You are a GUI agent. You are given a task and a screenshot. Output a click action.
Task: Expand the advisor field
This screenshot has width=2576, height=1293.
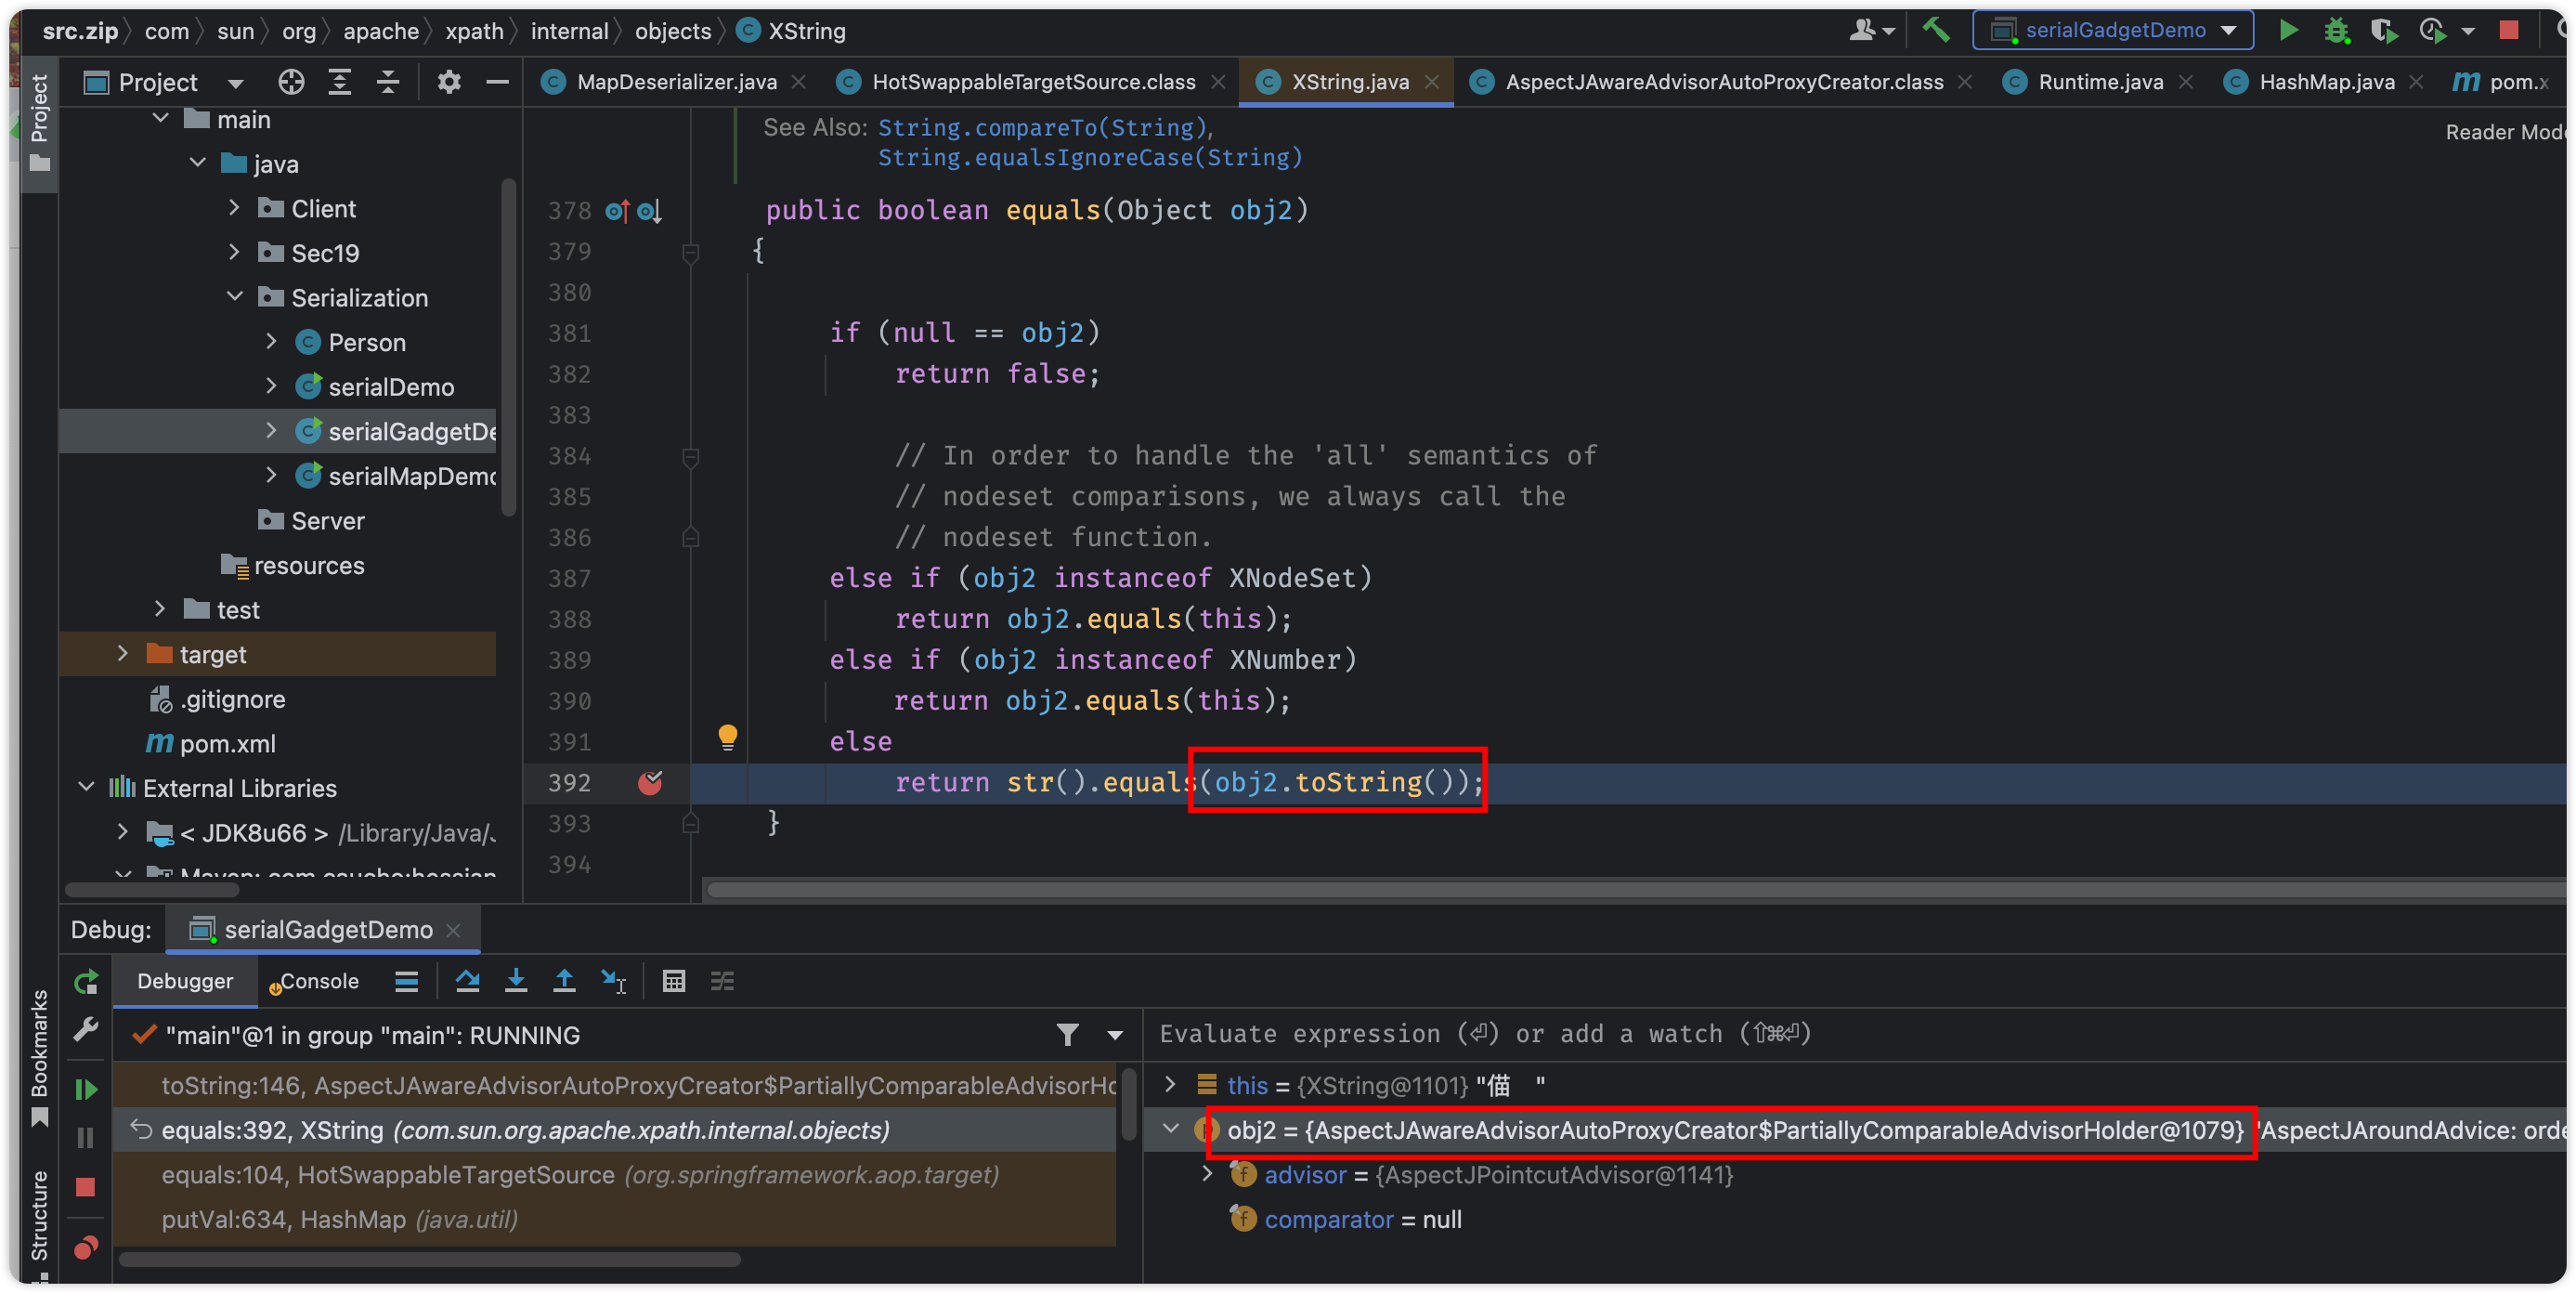(x=1207, y=1174)
